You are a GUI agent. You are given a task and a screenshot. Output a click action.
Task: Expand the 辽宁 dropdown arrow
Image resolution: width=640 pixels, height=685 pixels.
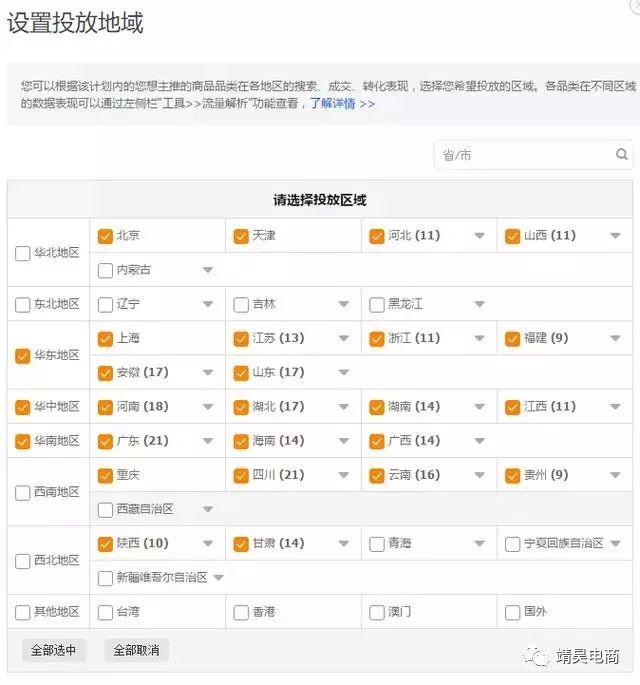208,304
